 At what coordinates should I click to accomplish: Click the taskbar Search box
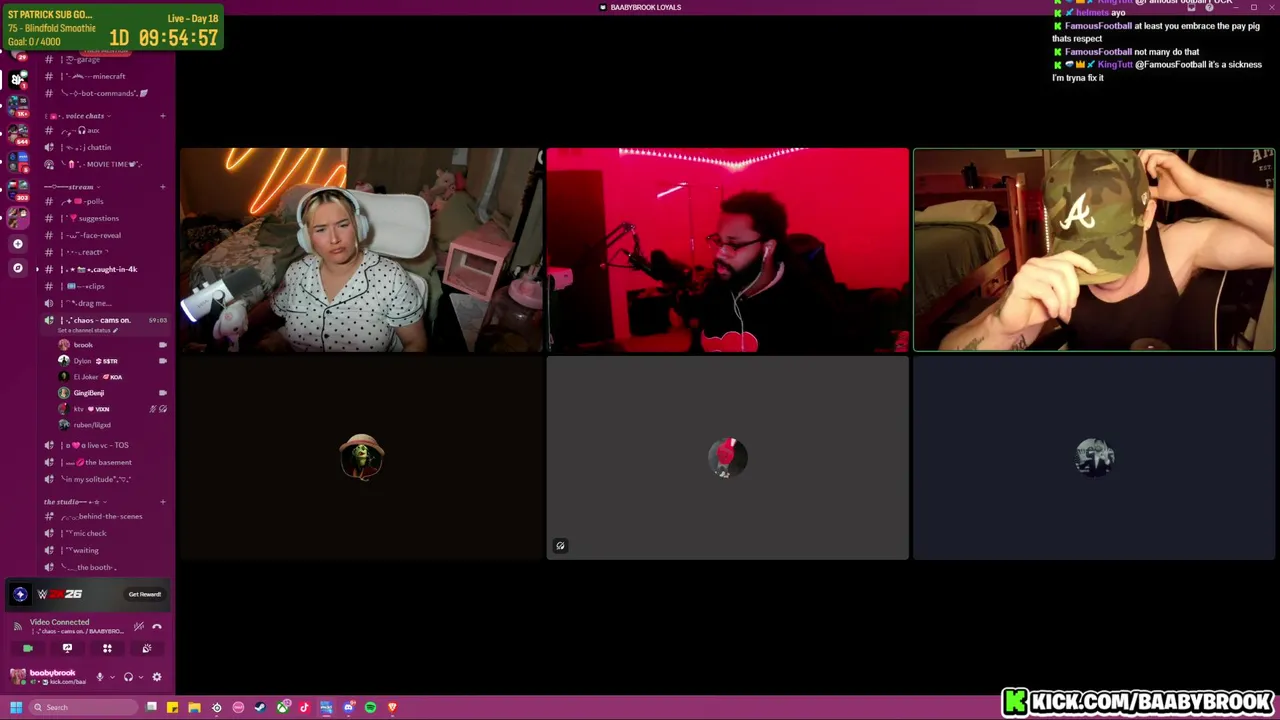[x=85, y=707]
